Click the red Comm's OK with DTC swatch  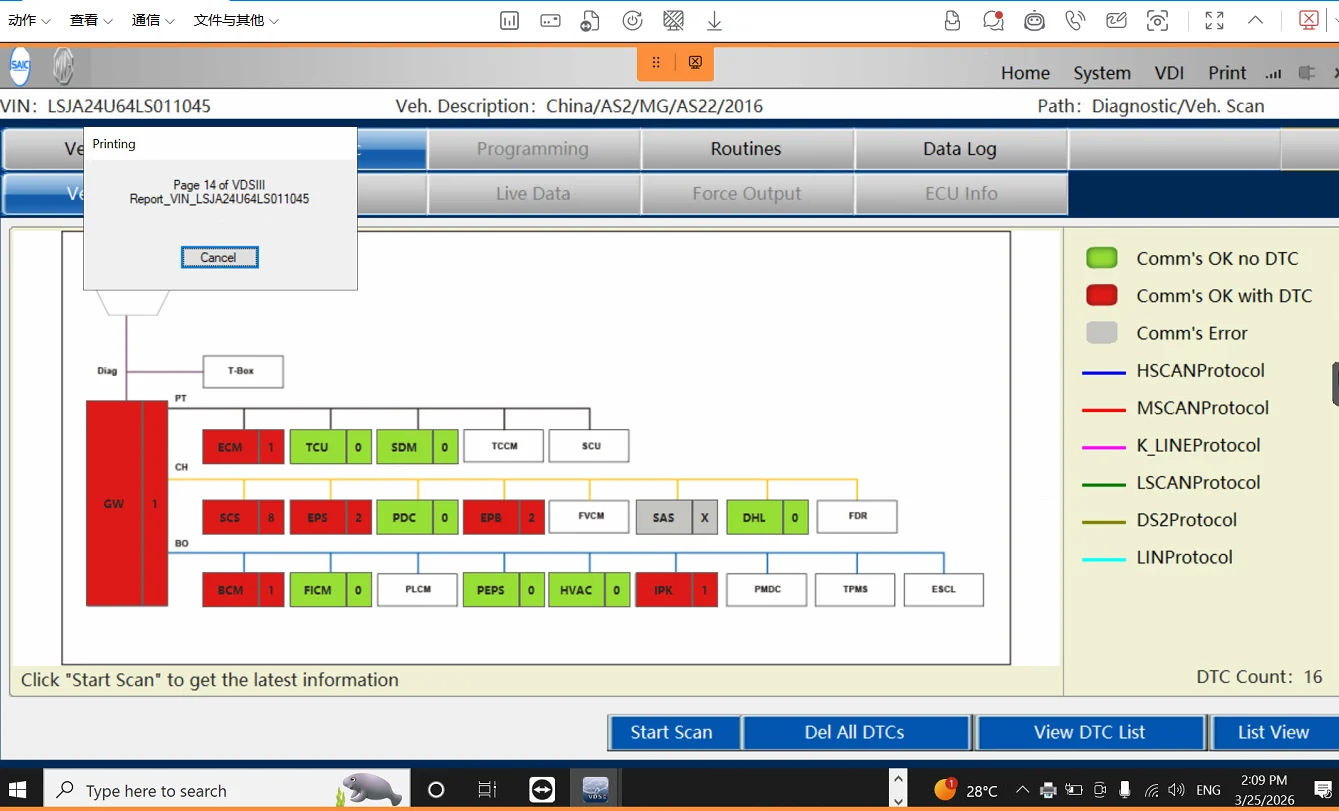pyautogui.click(x=1101, y=296)
